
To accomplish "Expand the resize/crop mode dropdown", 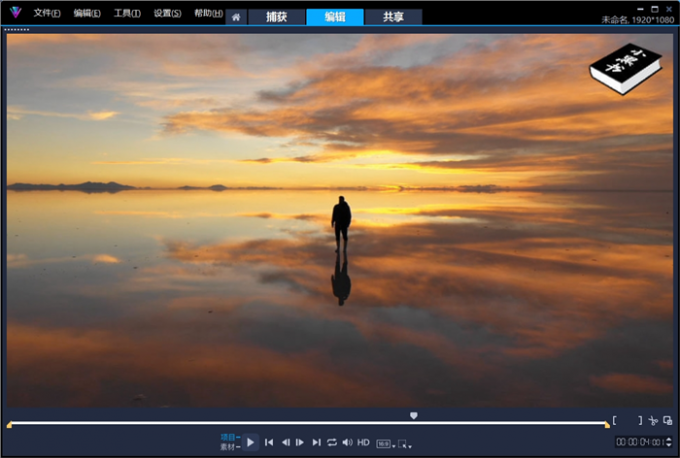I will 404,443.
